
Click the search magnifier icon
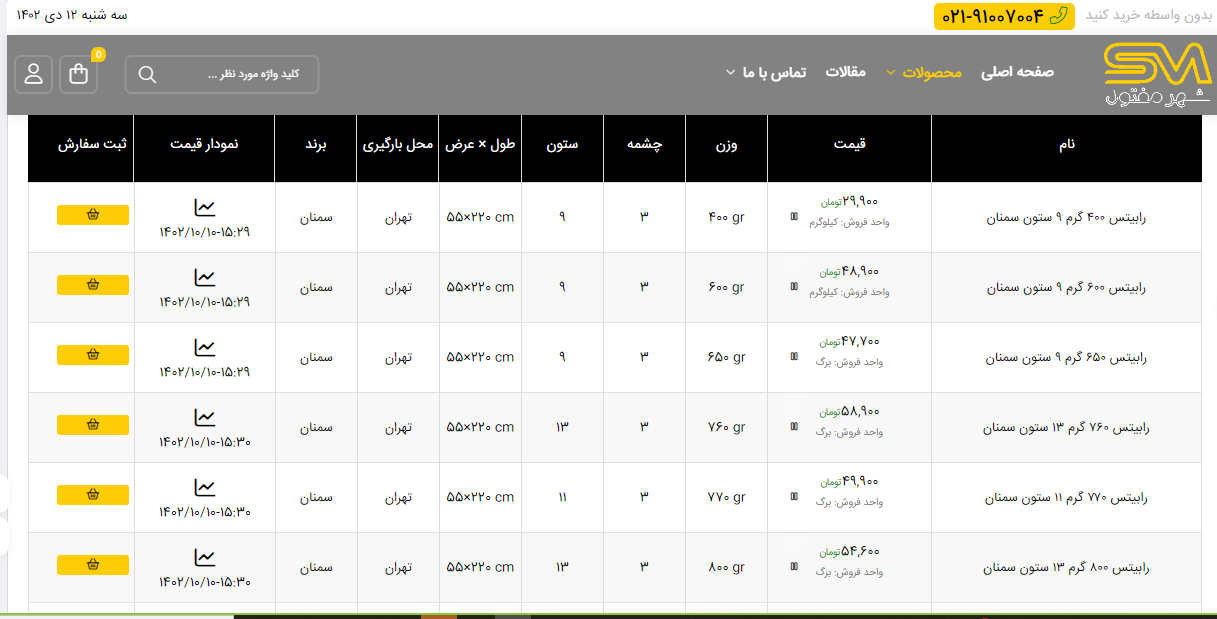(147, 75)
